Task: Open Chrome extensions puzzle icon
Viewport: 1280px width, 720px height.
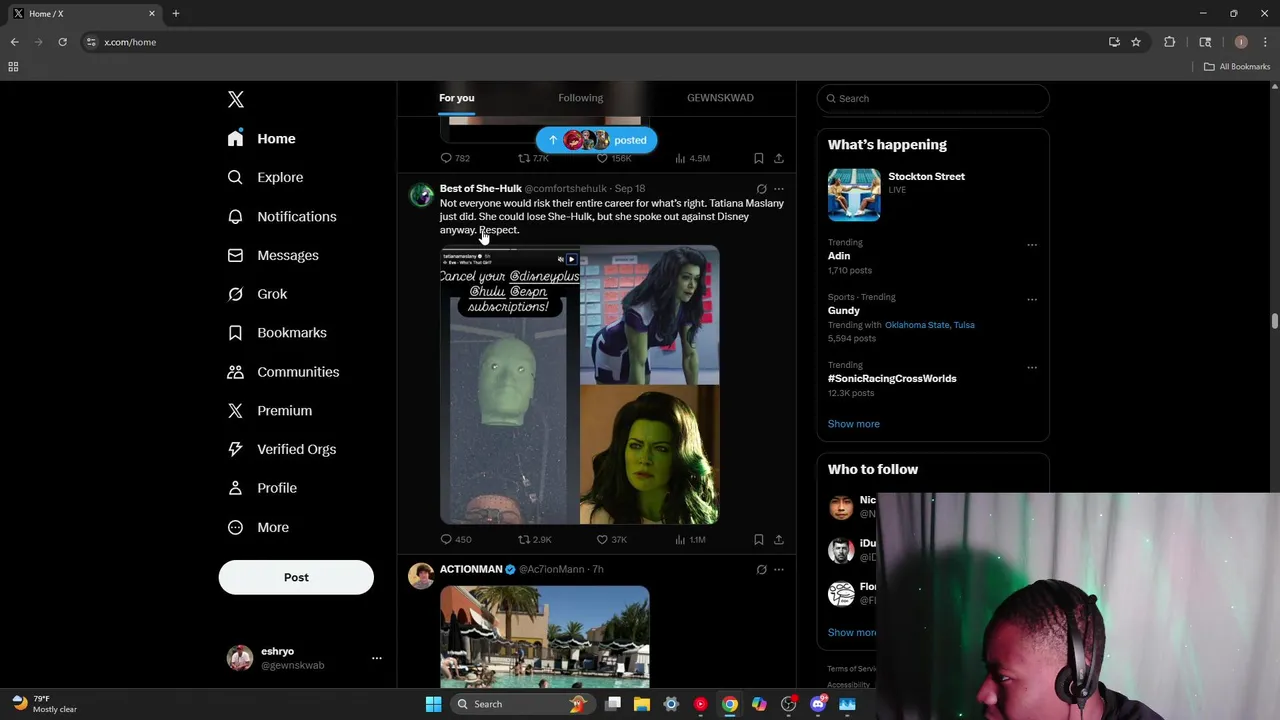Action: [x=1169, y=42]
